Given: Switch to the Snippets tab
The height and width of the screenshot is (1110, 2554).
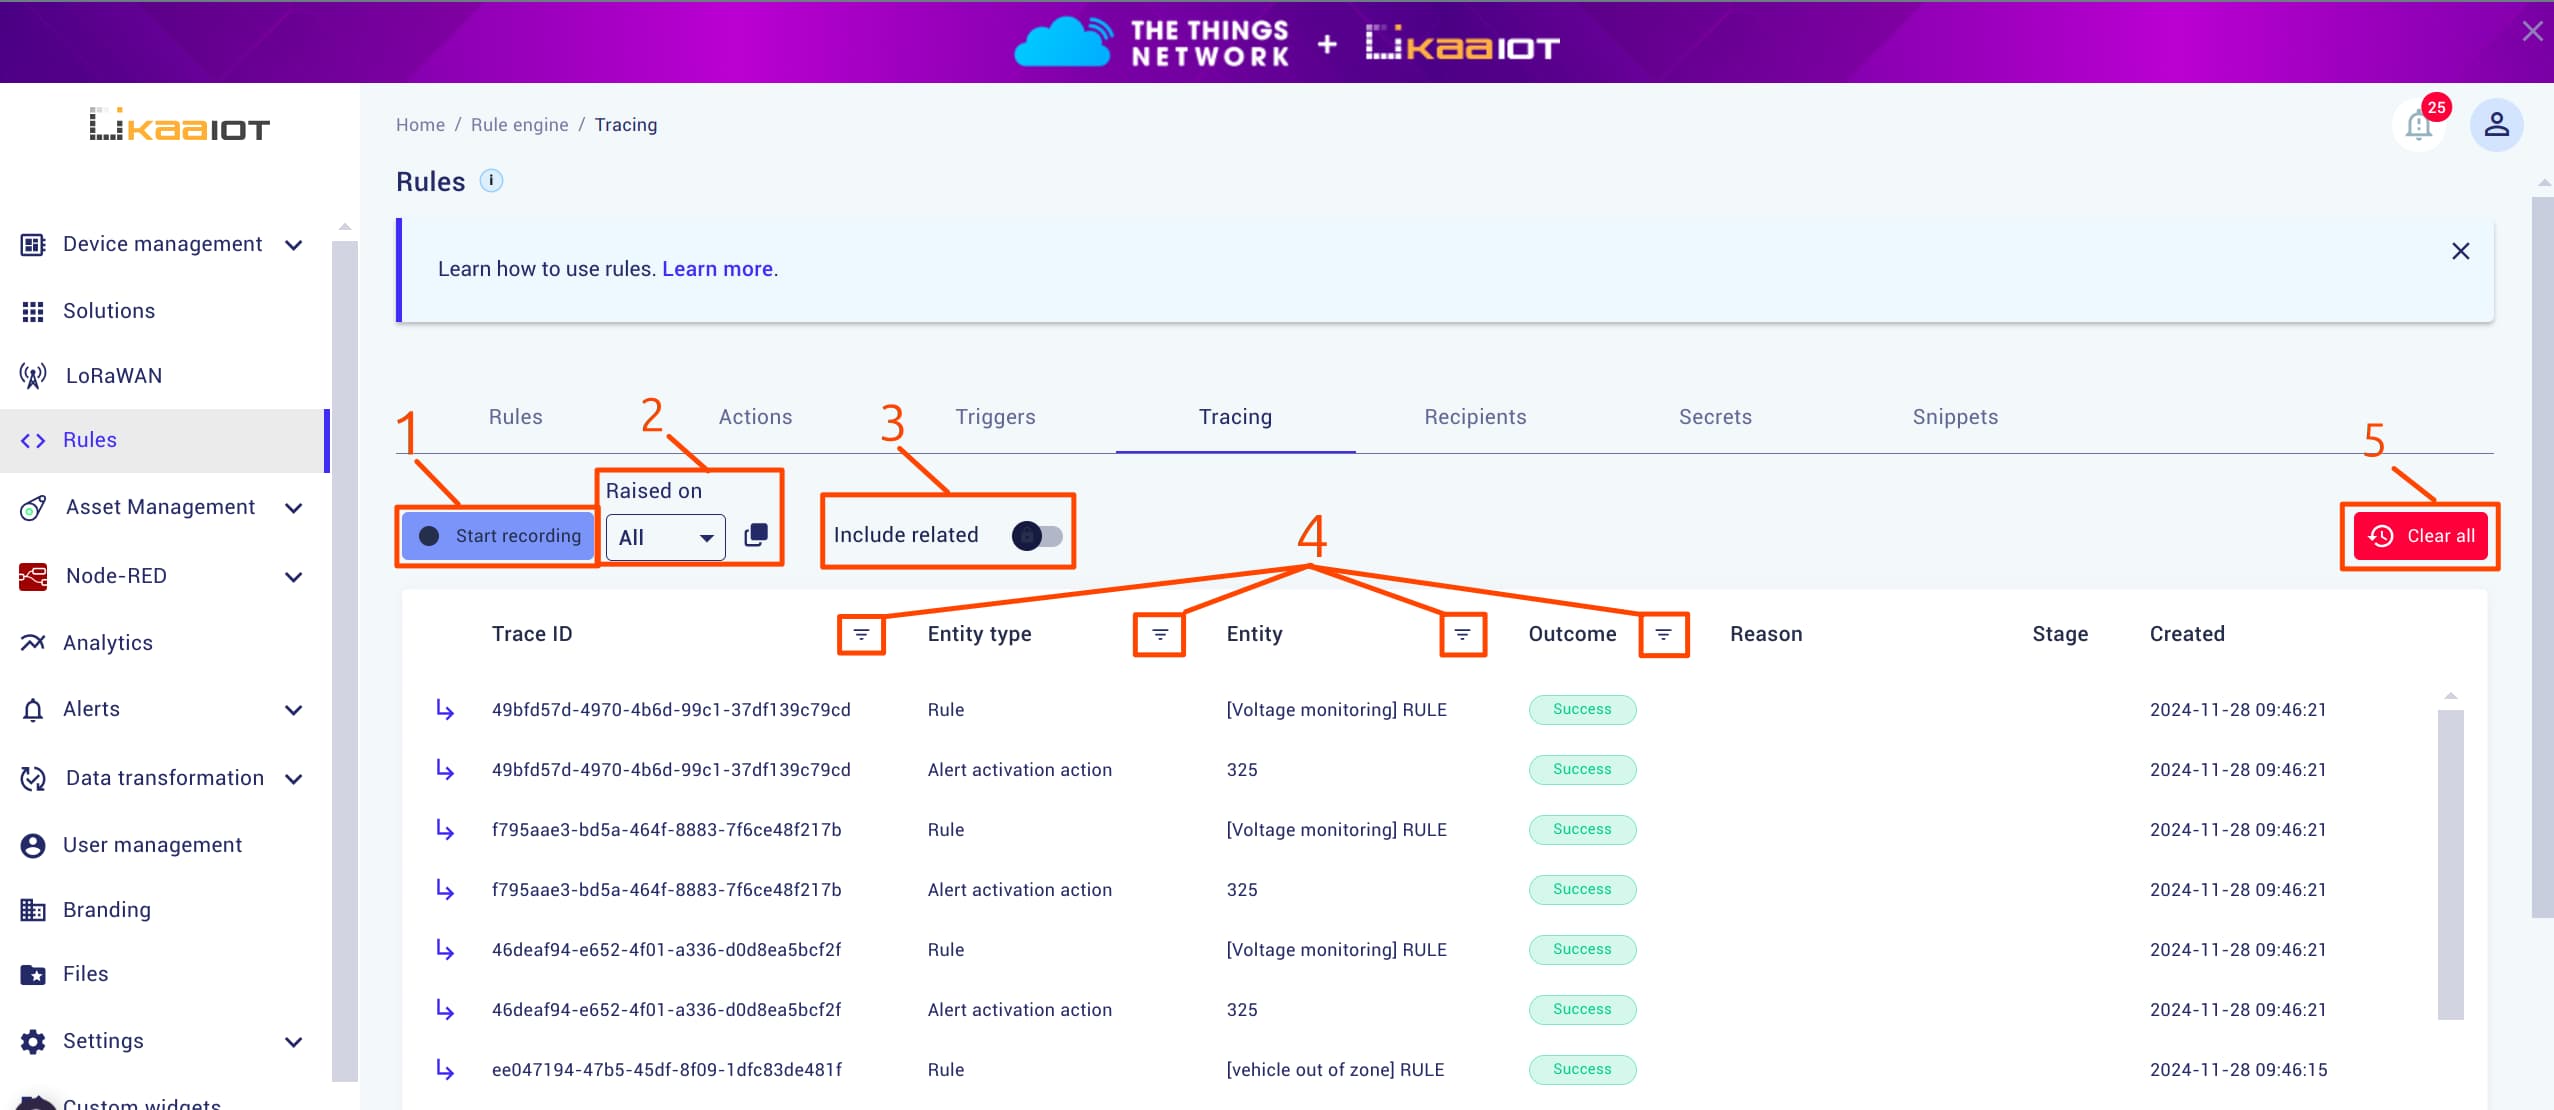Looking at the screenshot, I should pyautogui.click(x=1956, y=417).
